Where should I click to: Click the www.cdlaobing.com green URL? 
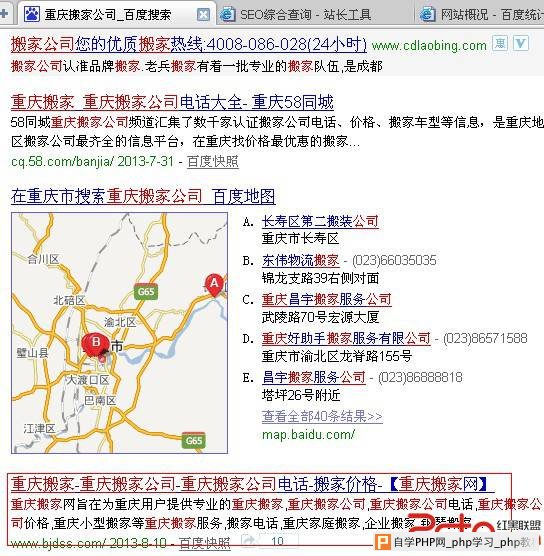[429, 45]
